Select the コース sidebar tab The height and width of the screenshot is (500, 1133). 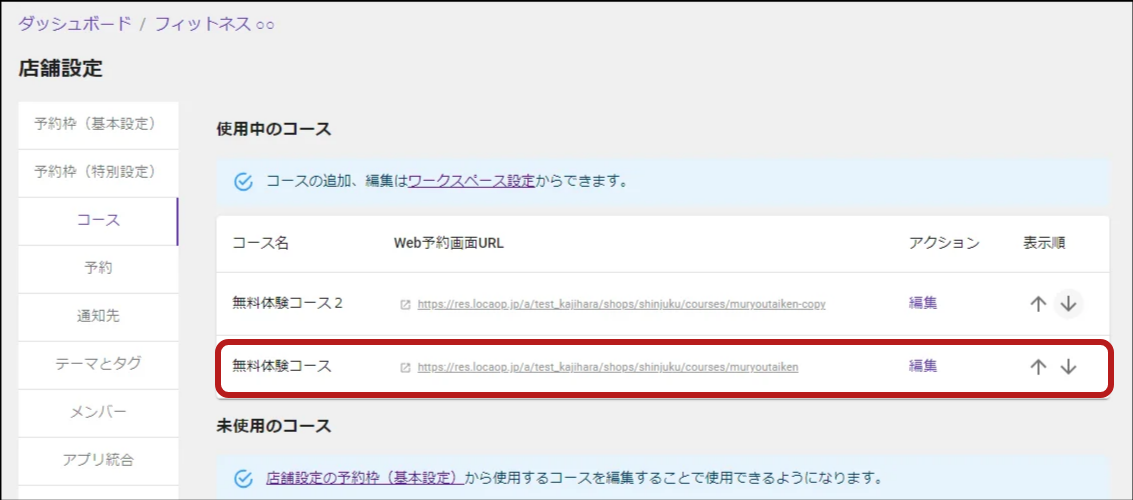pos(98,221)
